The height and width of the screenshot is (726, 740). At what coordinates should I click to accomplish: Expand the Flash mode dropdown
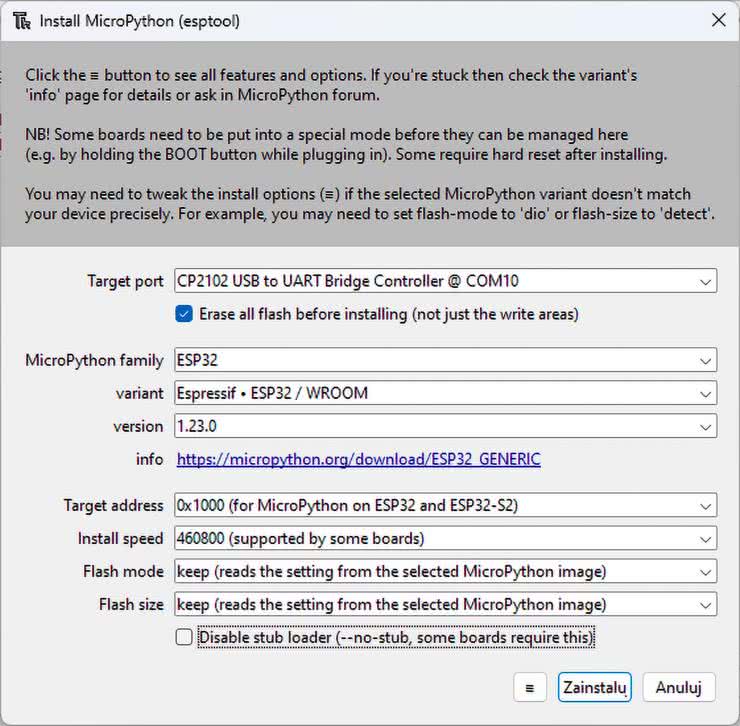click(x=706, y=572)
